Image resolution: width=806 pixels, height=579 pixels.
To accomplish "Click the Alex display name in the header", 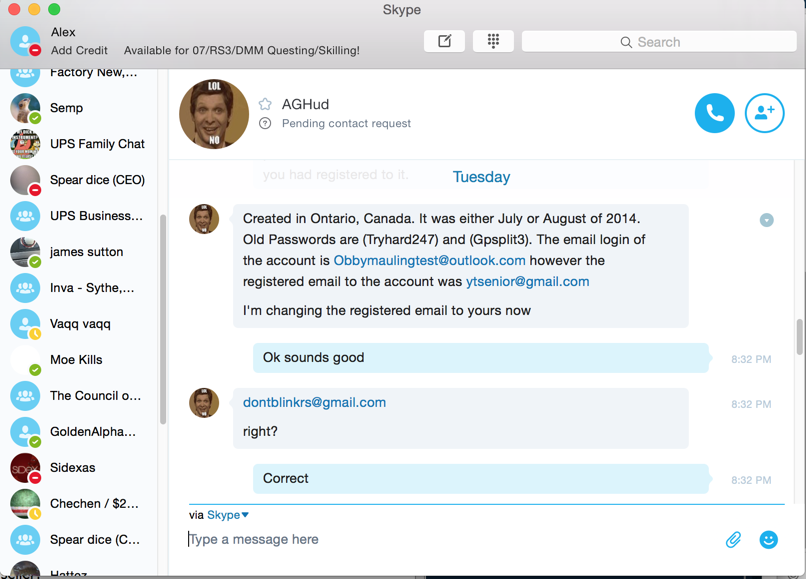I will (63, 32).
